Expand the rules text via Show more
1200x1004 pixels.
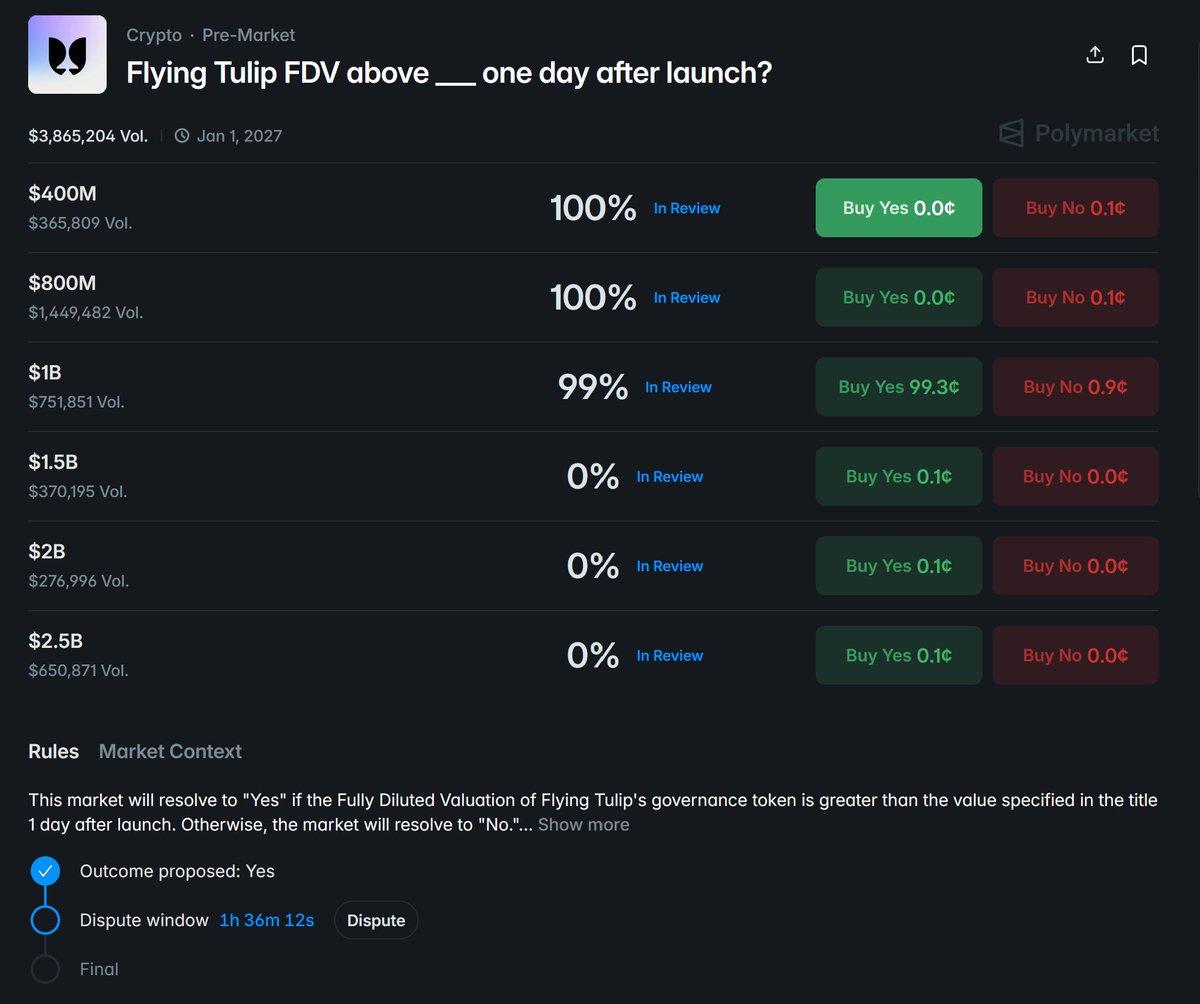click(x=583, y=824)
